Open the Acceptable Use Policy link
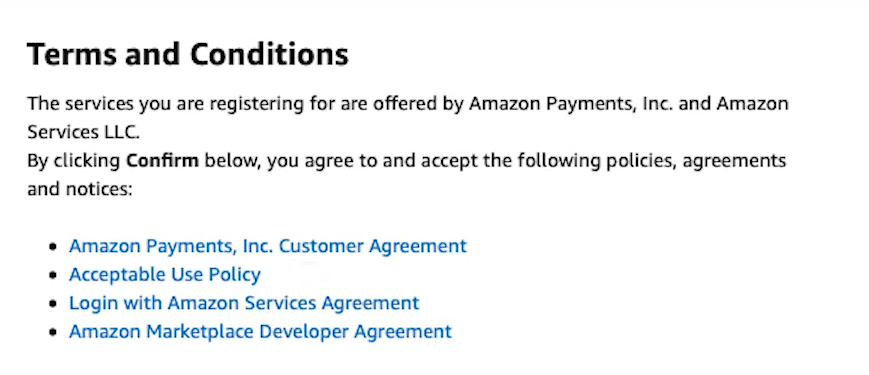869x375 pixels. 165,275
